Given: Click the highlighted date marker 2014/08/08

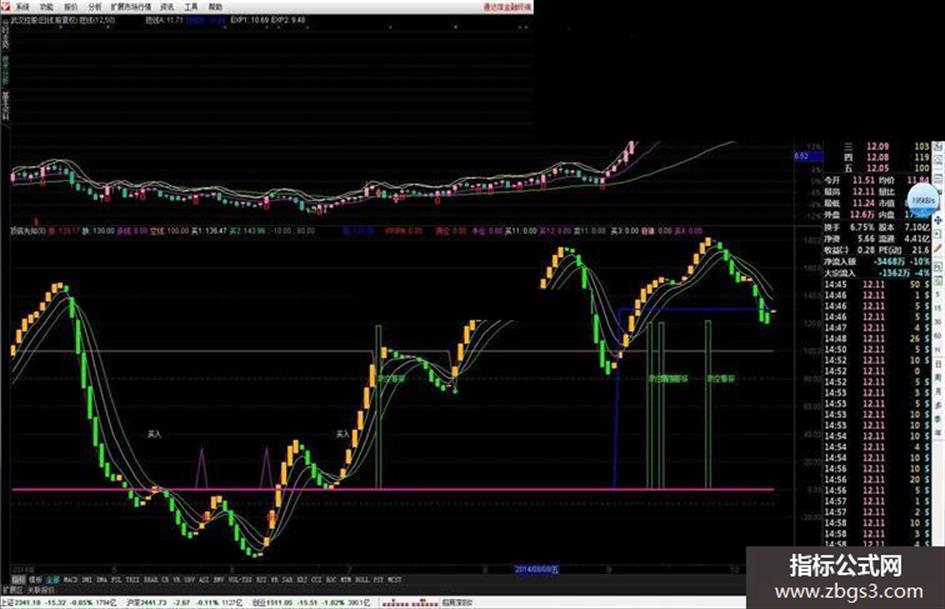Looking at the screenshot, I should coord(536,569).
